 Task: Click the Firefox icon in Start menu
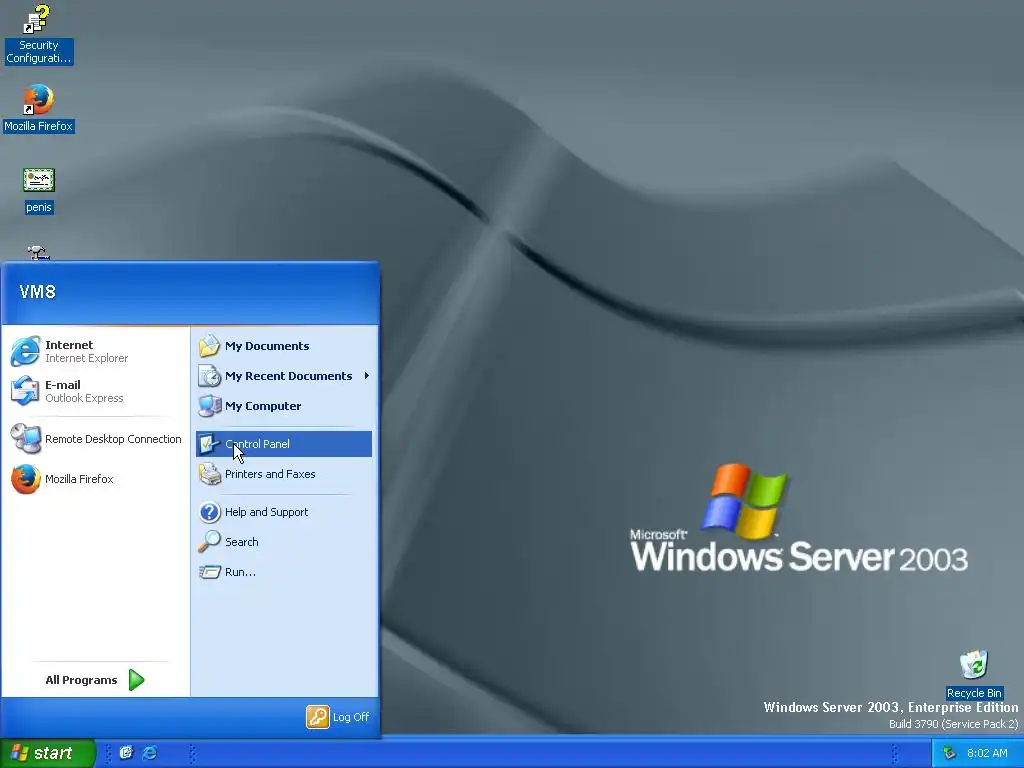pyautogui.click(x=25, y=479)
